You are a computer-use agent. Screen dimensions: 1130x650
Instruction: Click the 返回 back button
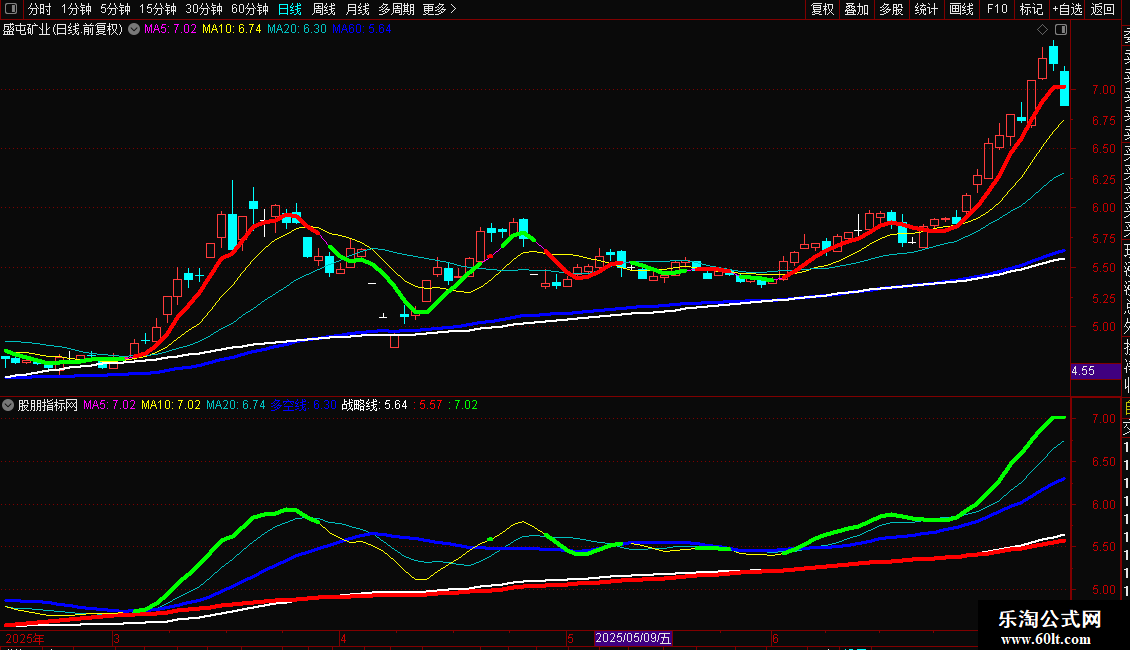click(x=1103, y=9)
